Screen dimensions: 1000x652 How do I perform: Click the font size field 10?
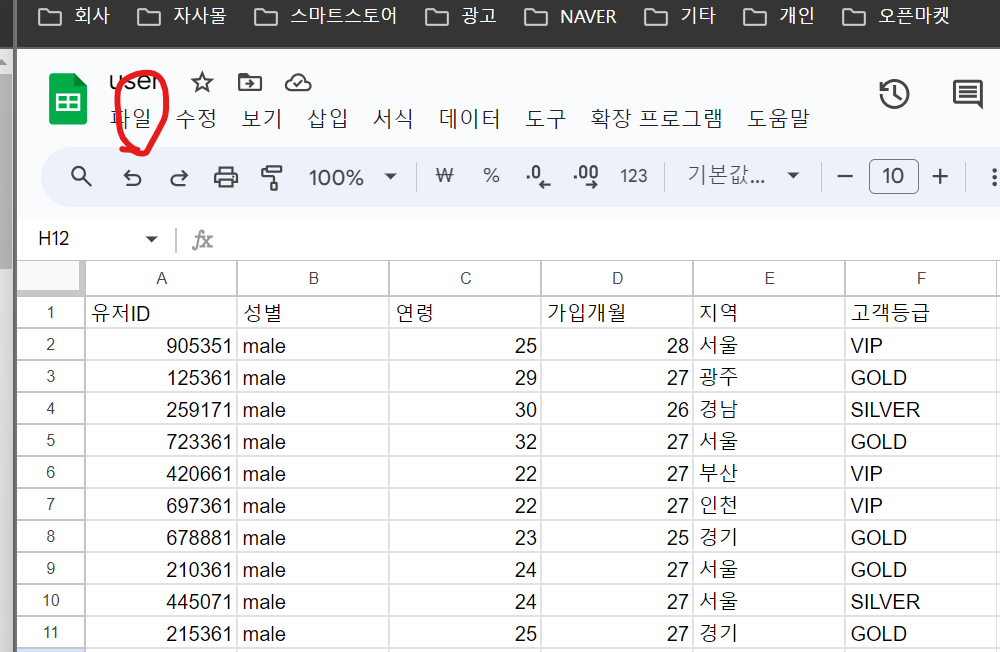pyautogui.click(x=893, y=176)
